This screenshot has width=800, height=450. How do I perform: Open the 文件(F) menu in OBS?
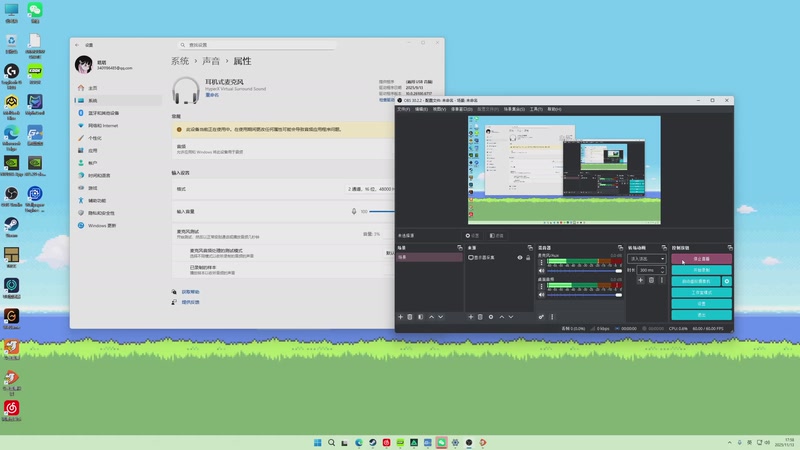[x=403, y=109]
